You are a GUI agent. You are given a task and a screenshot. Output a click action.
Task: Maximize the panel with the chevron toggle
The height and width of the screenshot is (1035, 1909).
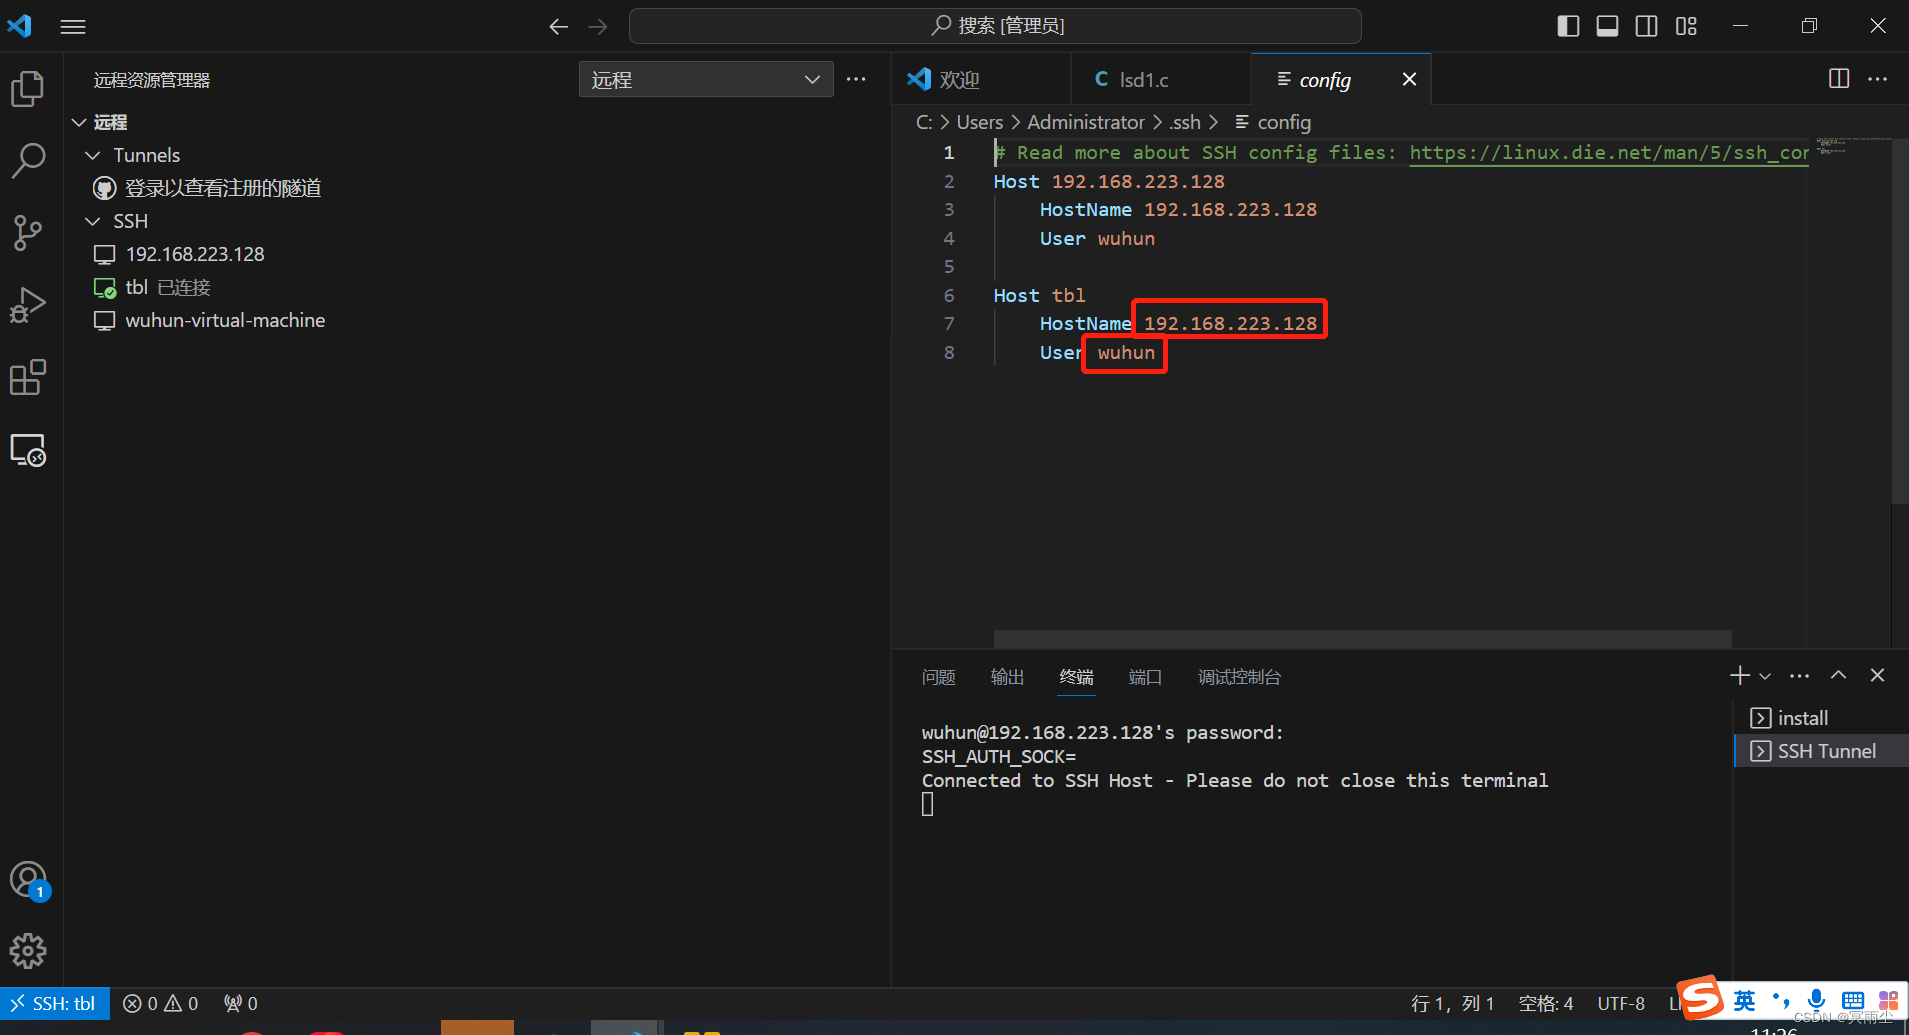[1838, 675]
